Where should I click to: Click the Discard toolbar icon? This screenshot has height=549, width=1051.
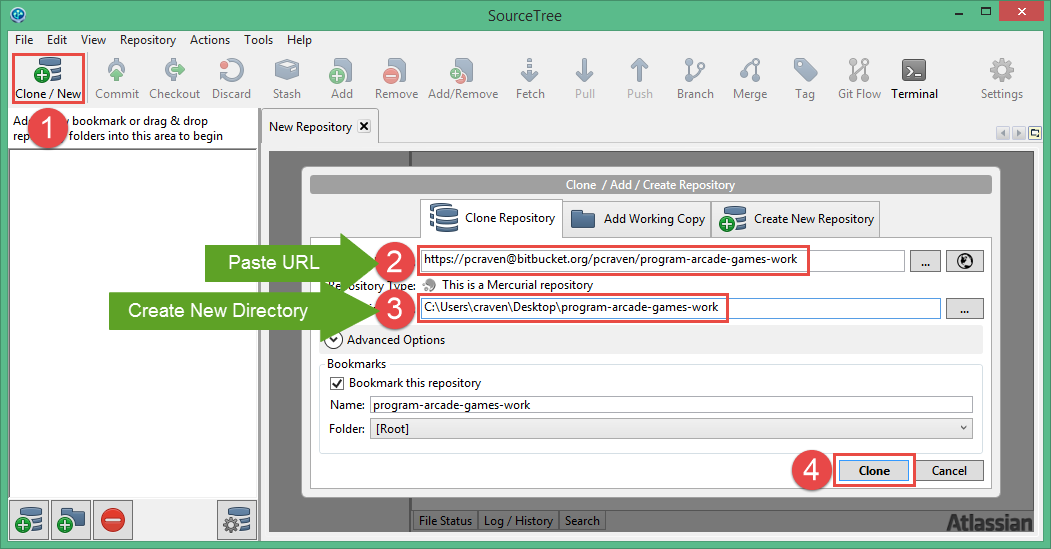pyautogui.click(x=231, y=78)
